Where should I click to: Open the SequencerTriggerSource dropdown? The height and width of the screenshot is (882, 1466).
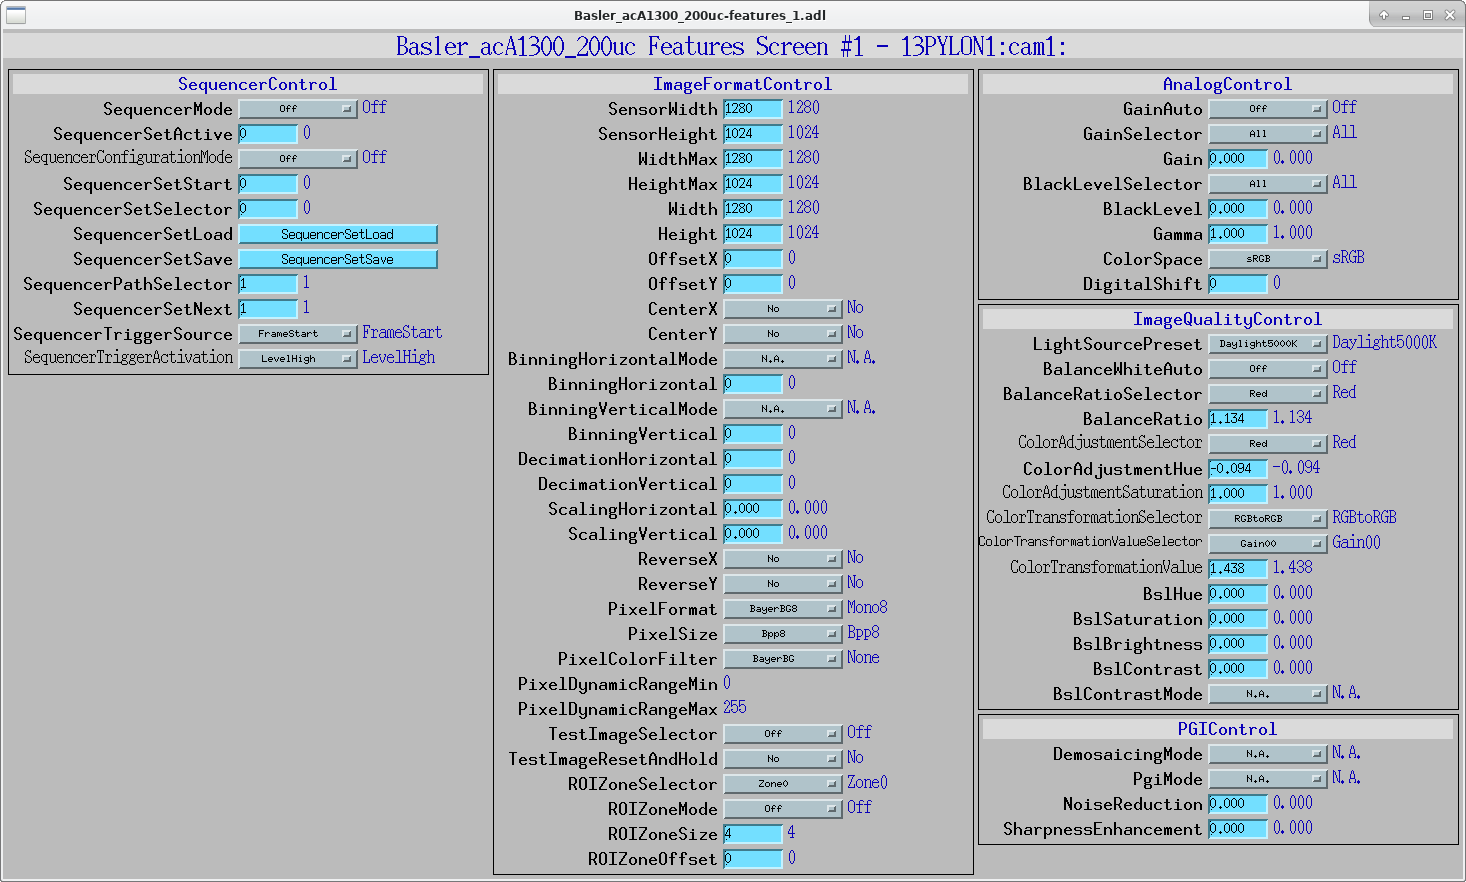(x=298, y=333)
